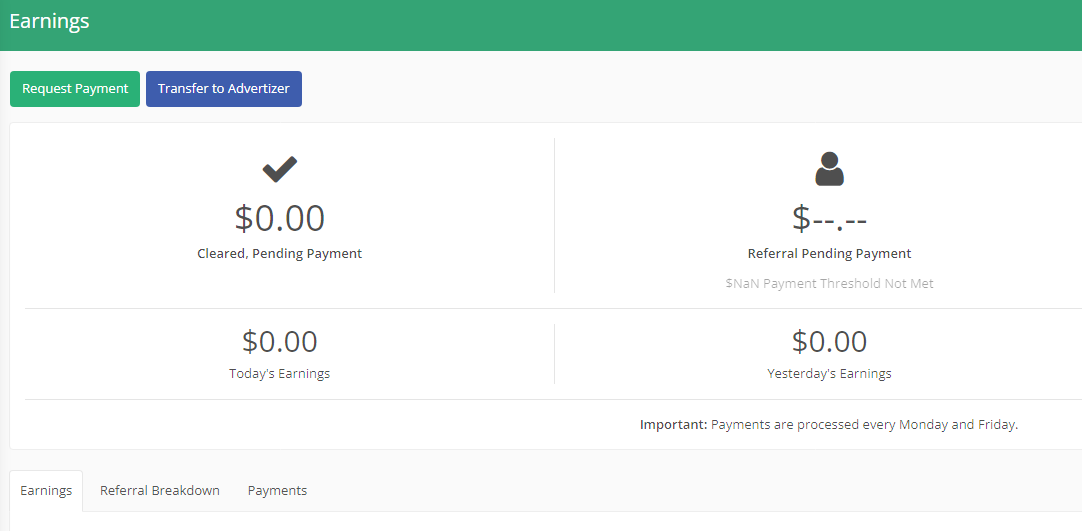The image size is (1082, 531).
Task: Click the person icon above referral amount
Action: [829, 169]
